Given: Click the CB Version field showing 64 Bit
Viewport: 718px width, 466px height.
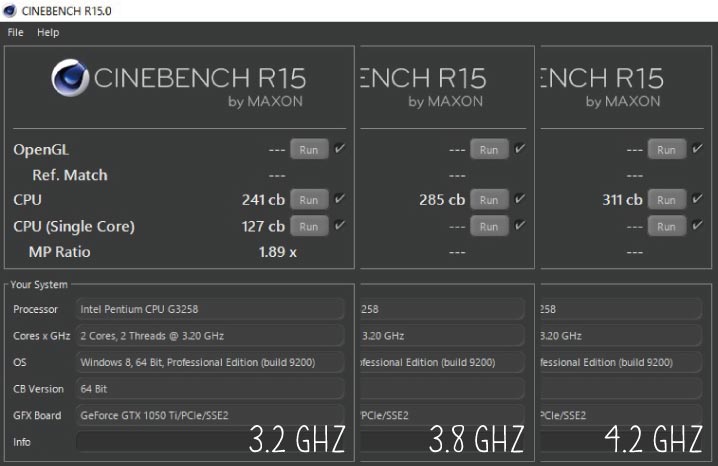Looking at the screenshot, I should click(210, 389).
